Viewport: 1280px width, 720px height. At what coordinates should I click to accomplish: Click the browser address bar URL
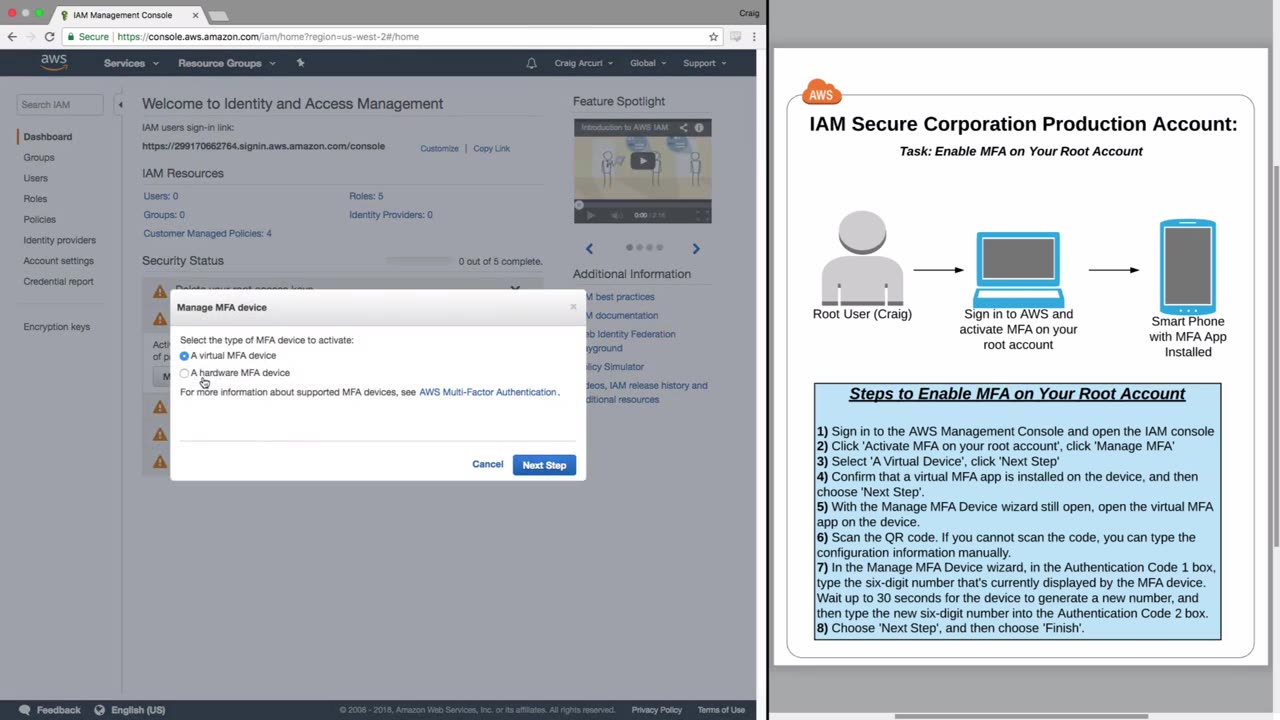tap(268, 37)
